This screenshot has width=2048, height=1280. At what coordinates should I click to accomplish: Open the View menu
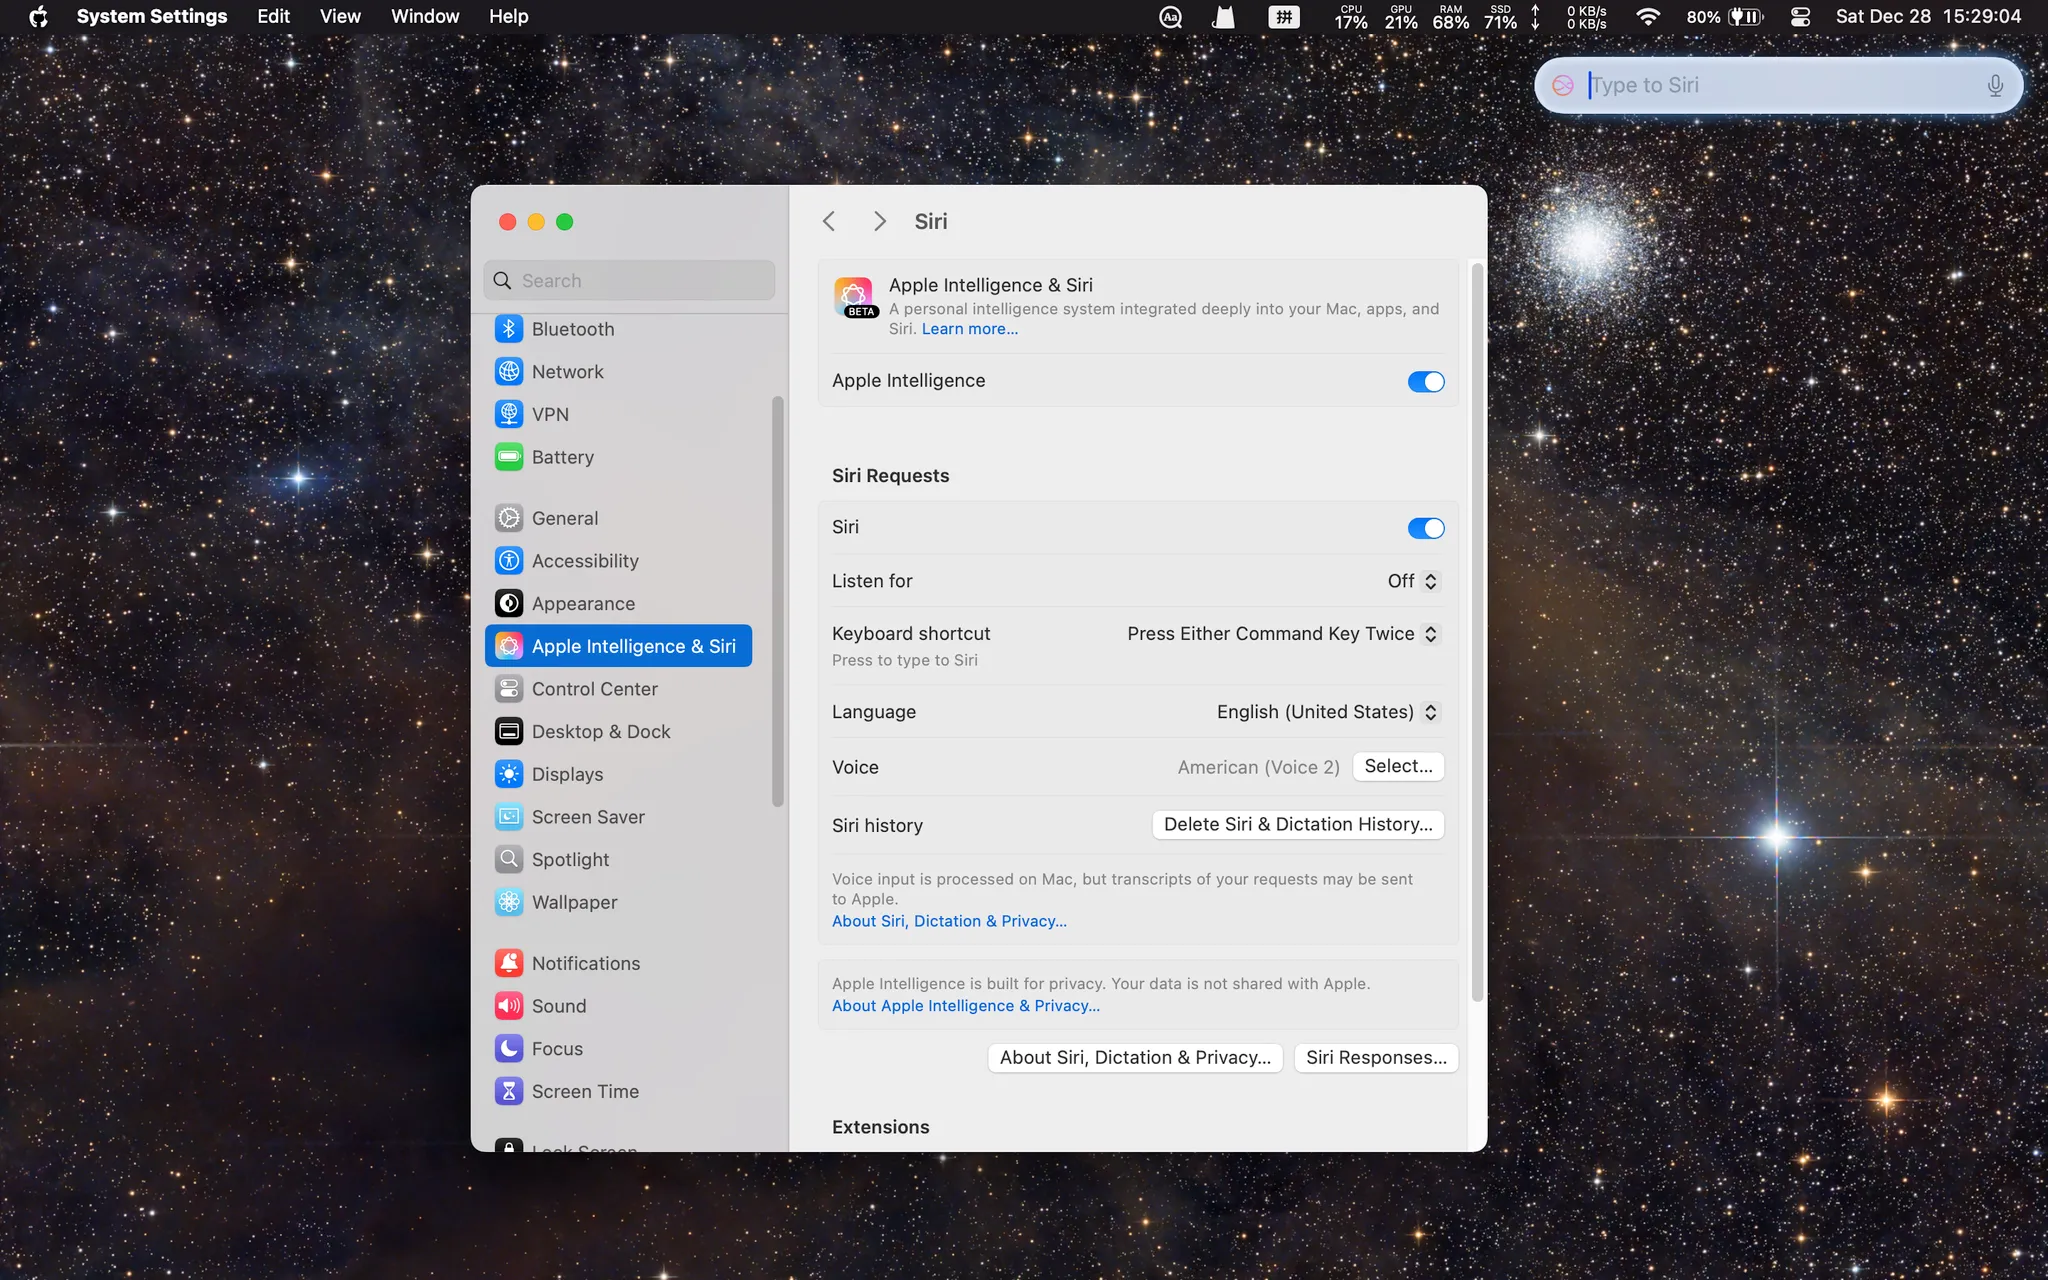[340, 17]
